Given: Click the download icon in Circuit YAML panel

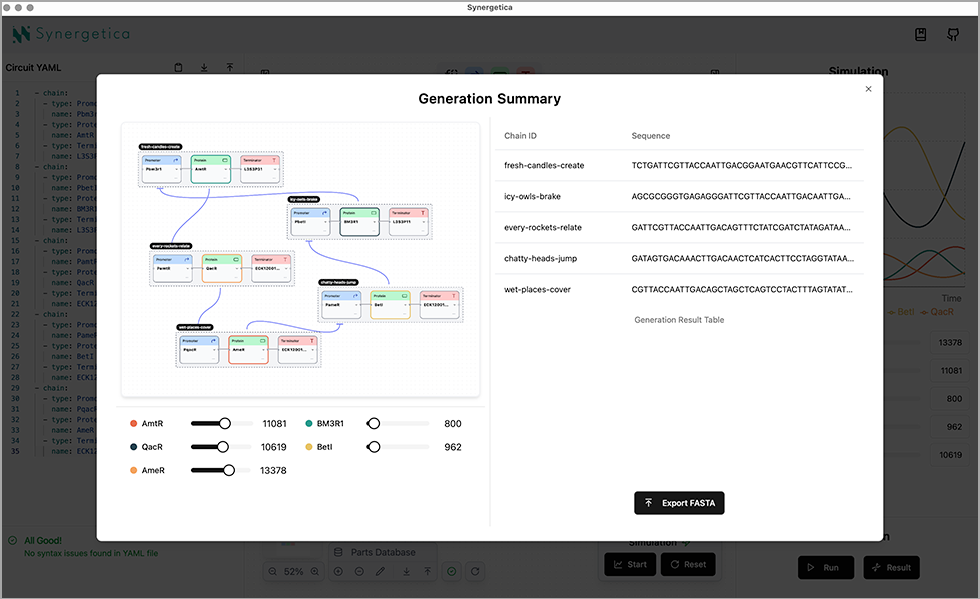Looking at the screenshot, I should [204, 68].
